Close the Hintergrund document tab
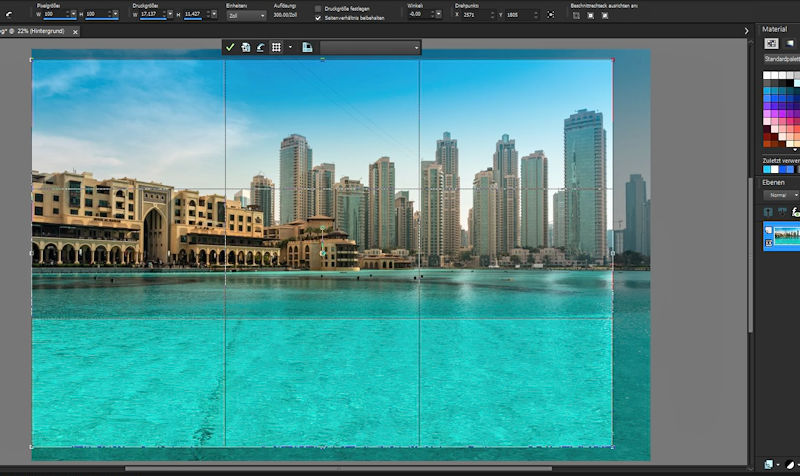The image size is (800, 476). tap(75, 32)
